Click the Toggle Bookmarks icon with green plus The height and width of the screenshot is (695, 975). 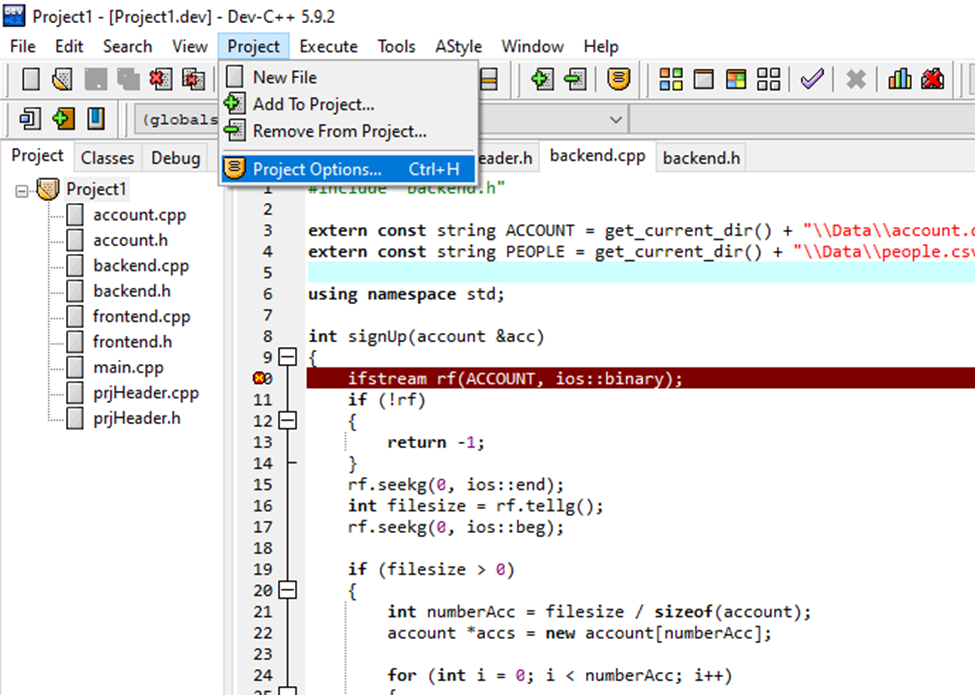[63, 119]
